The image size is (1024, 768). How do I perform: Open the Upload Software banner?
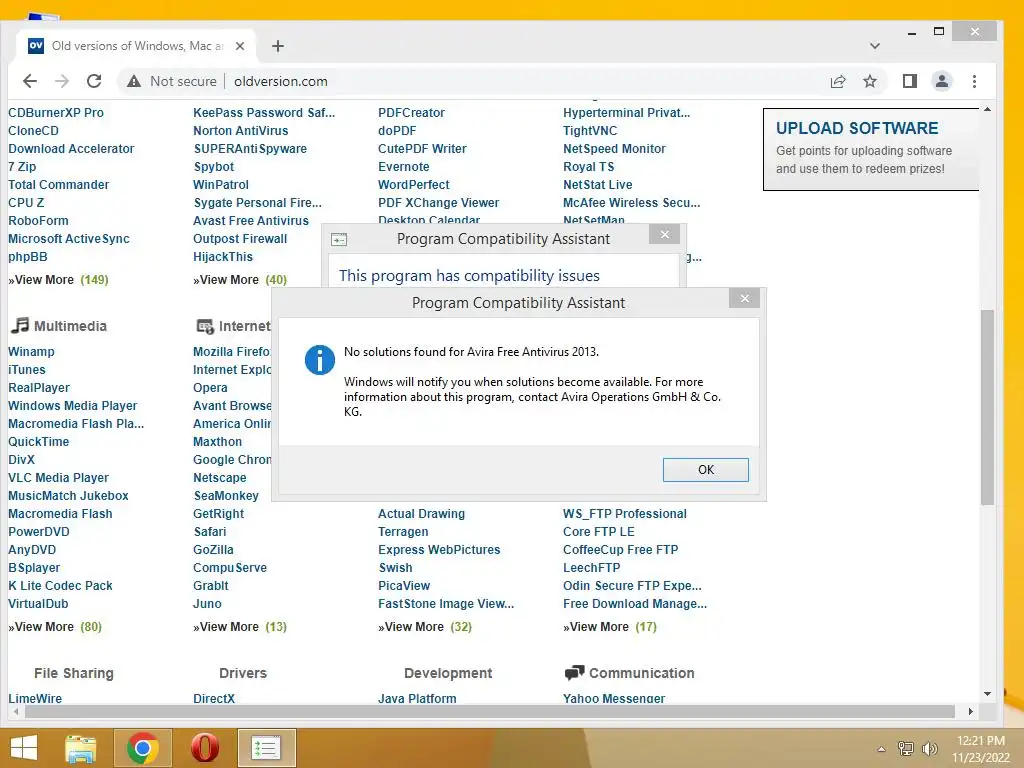point(871,150)
